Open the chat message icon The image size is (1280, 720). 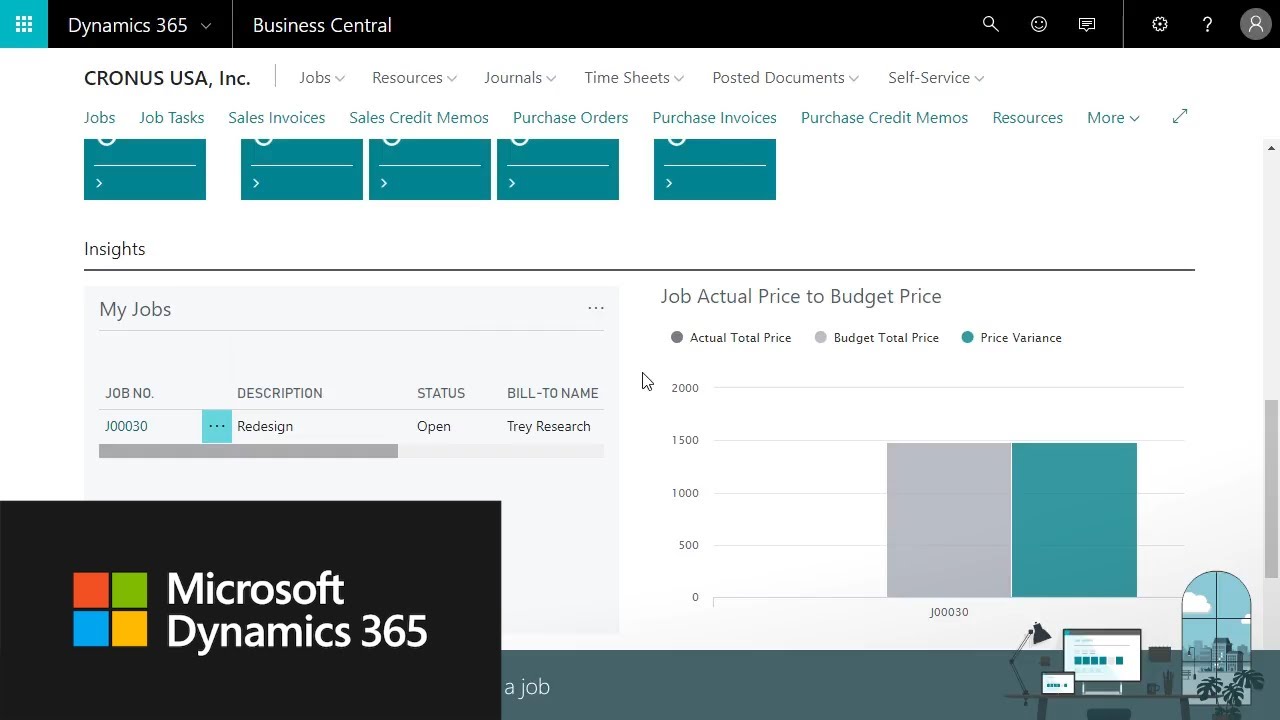pos(1087,24)
